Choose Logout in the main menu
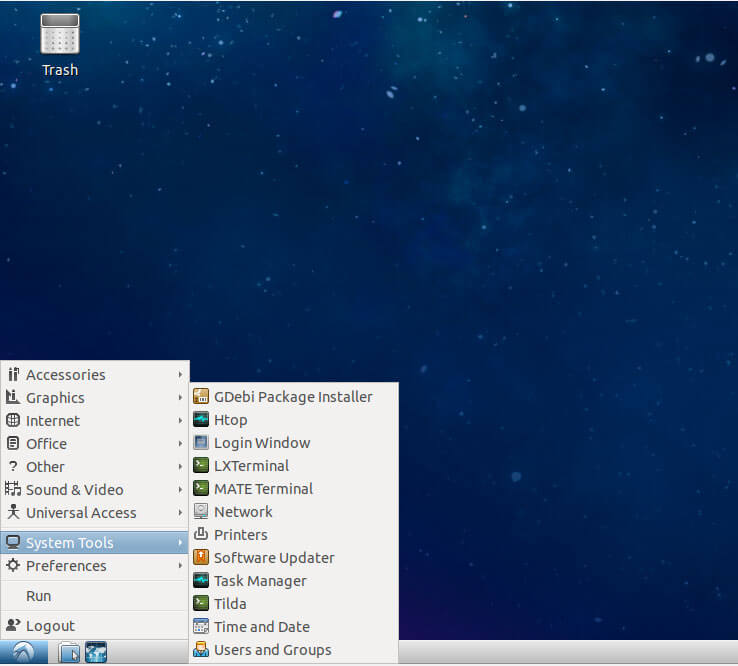This screenshot has width=738, height=666. 95,626
